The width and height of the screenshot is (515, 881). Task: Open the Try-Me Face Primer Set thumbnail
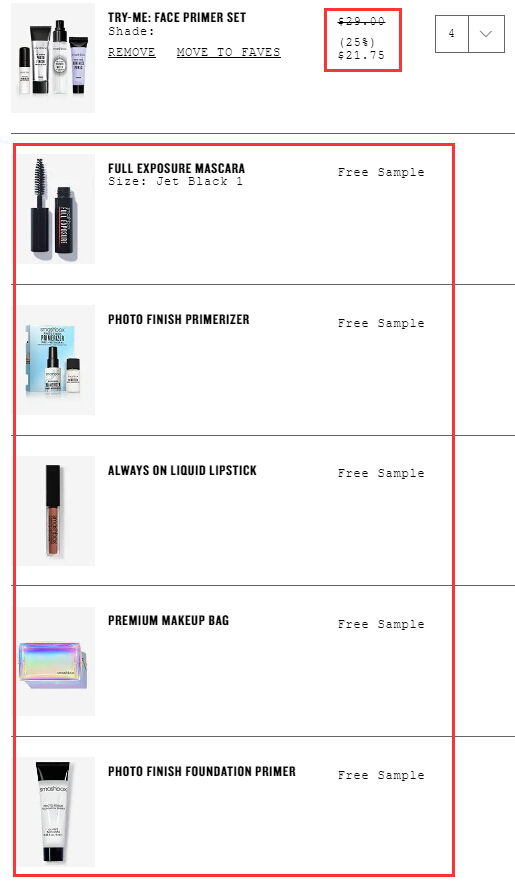(x=53, y=58)
